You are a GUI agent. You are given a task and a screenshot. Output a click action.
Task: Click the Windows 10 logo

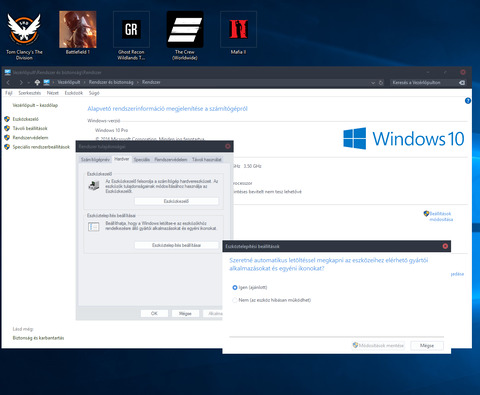pos(404,138)
